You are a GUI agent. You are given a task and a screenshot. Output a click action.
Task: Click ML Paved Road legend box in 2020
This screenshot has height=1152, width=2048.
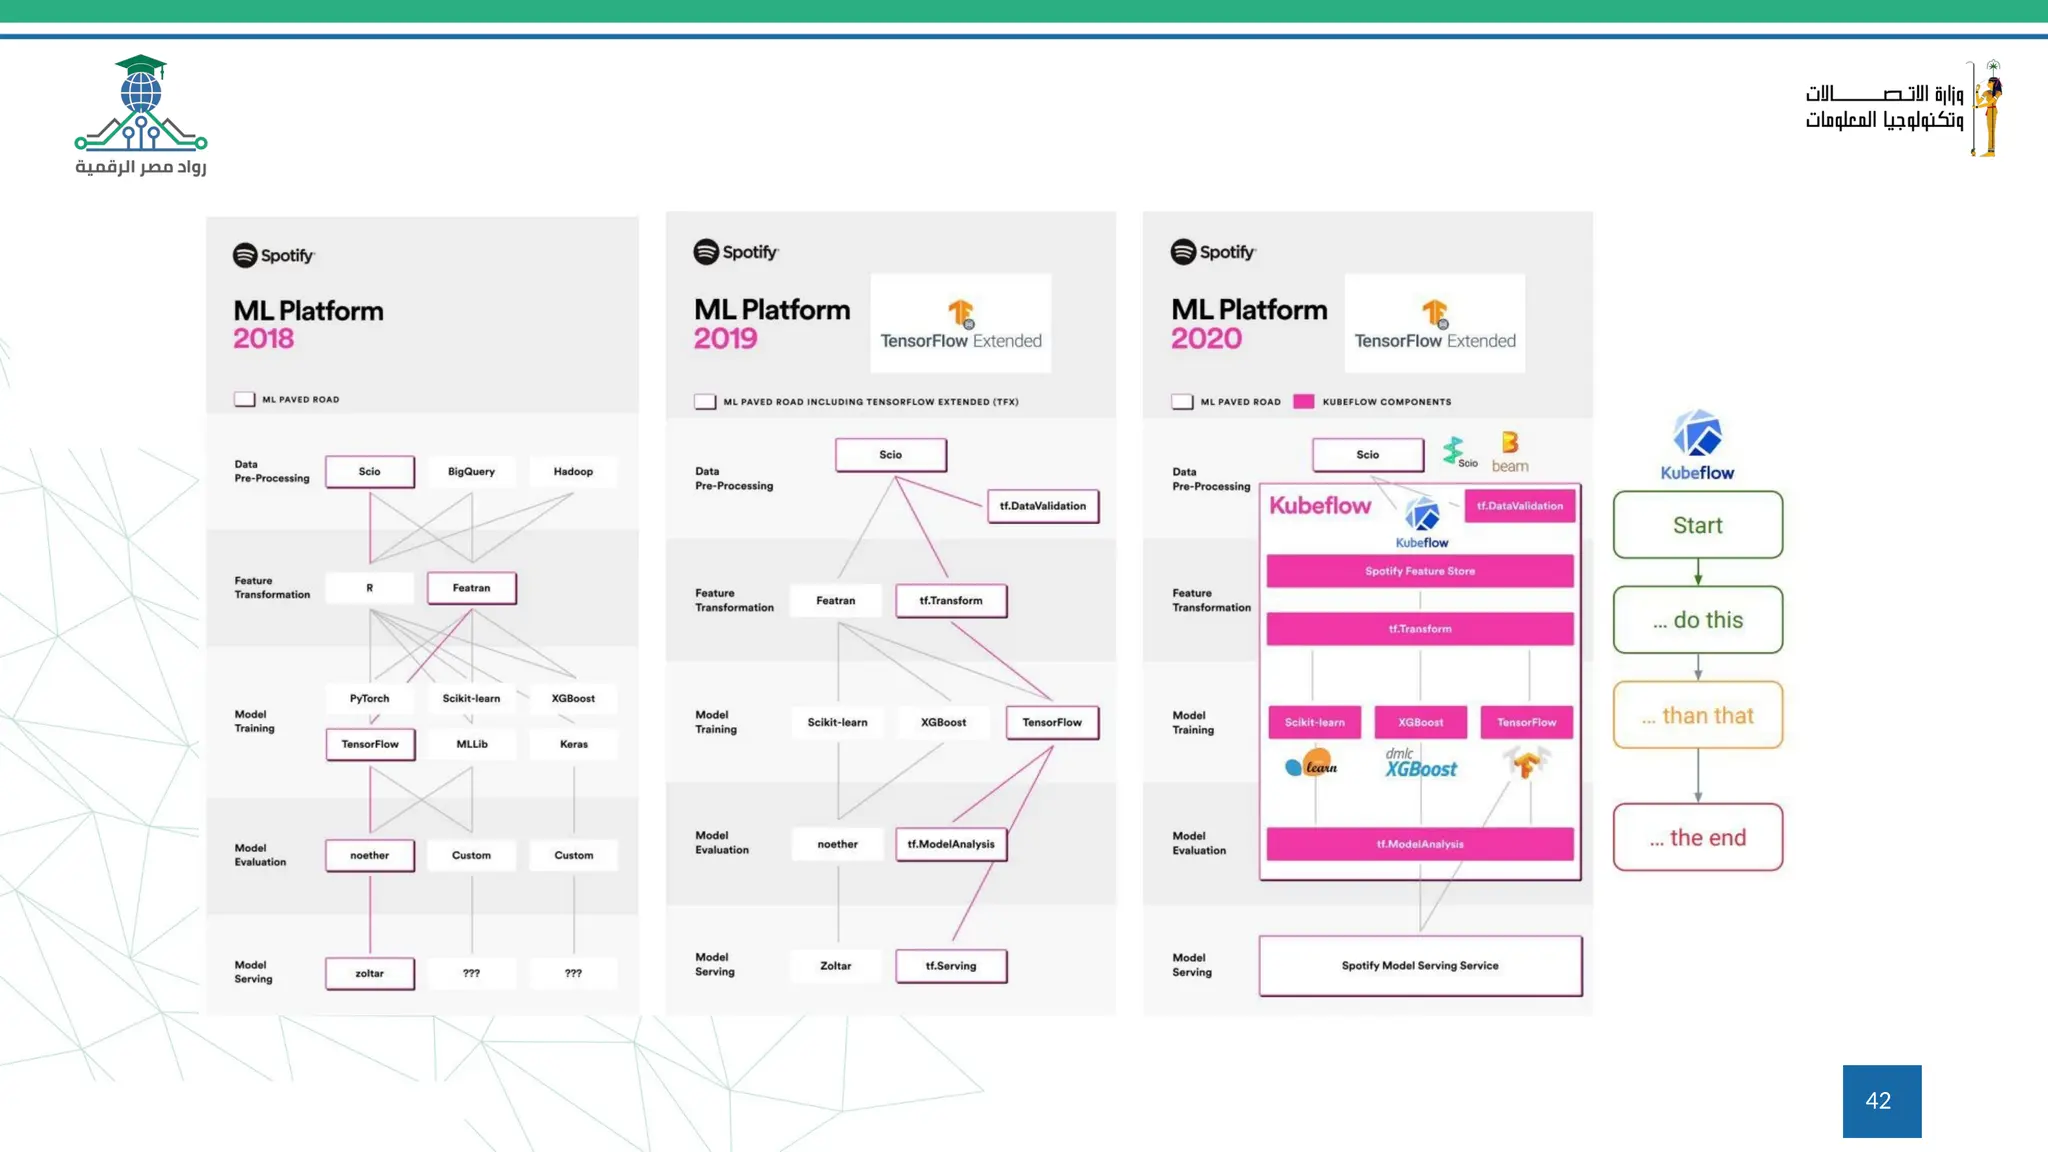coord(1182,402)
